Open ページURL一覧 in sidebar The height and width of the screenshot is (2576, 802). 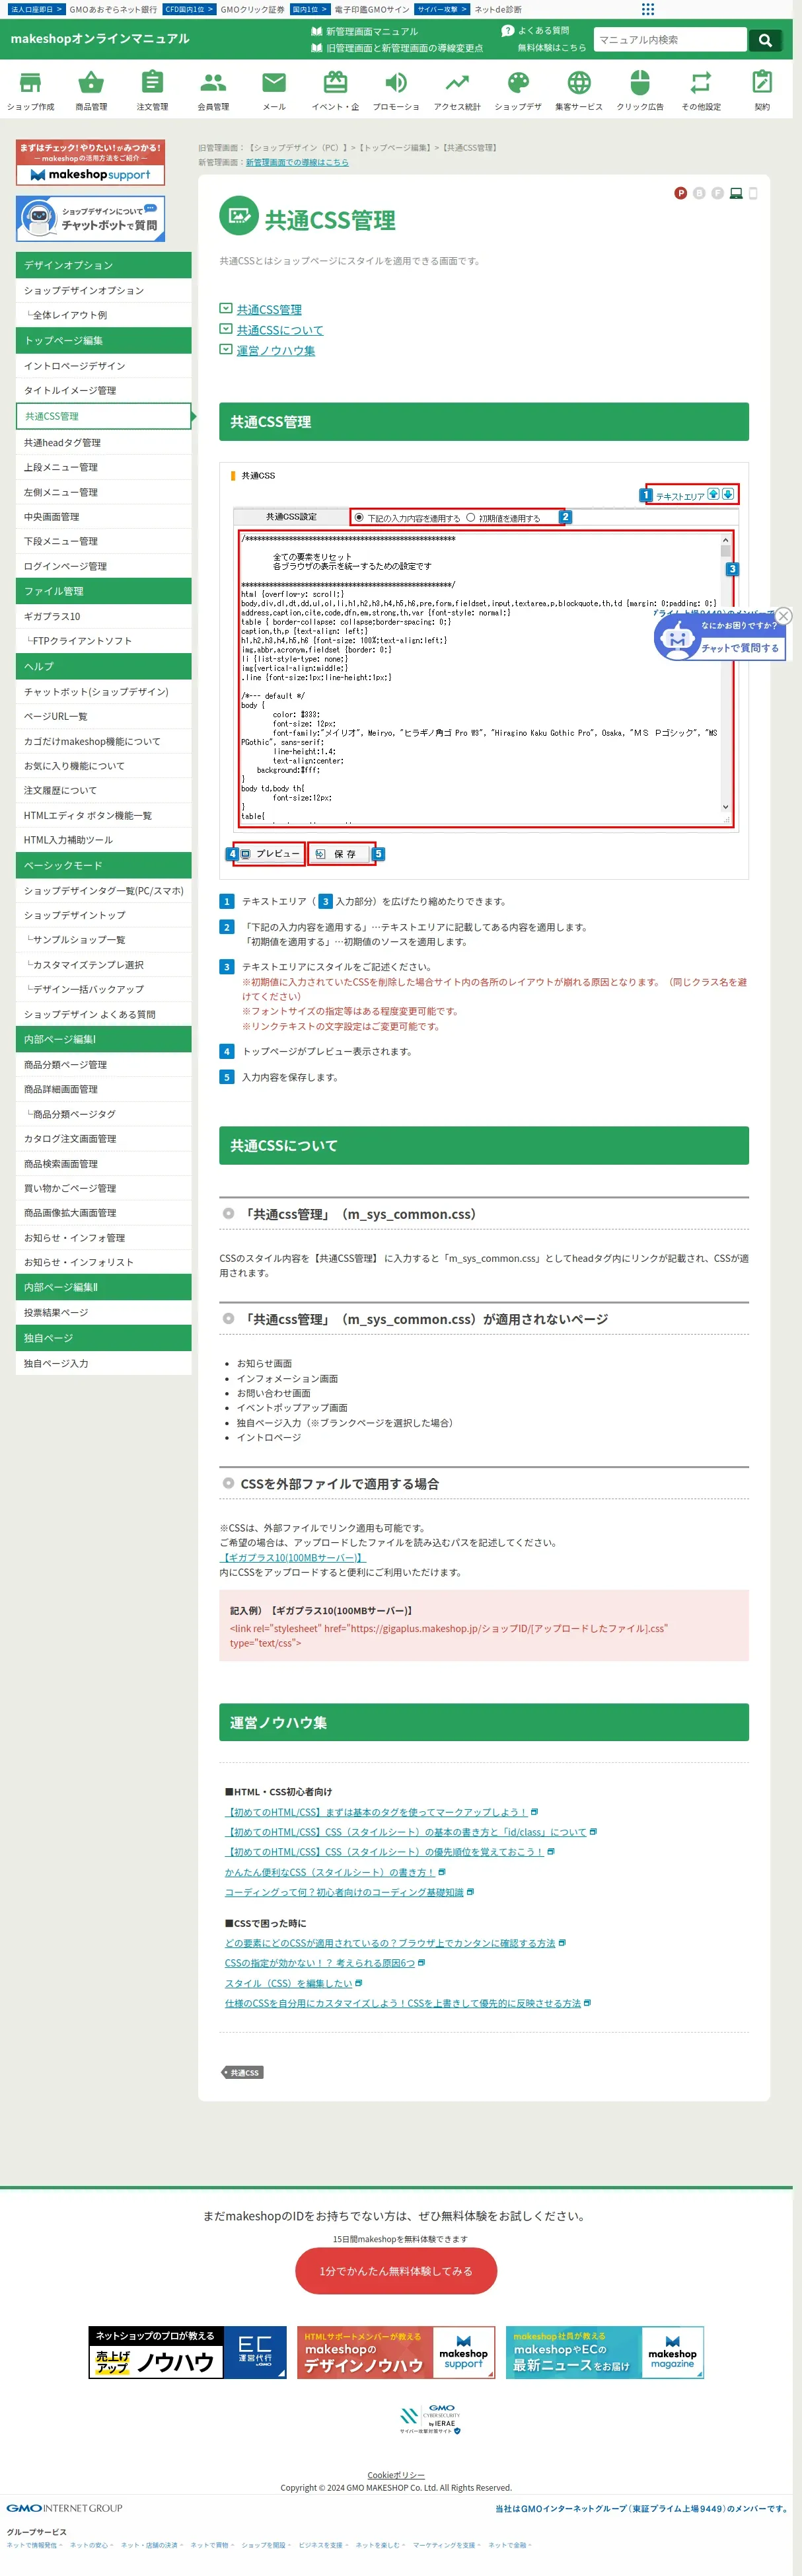point(104,717)
